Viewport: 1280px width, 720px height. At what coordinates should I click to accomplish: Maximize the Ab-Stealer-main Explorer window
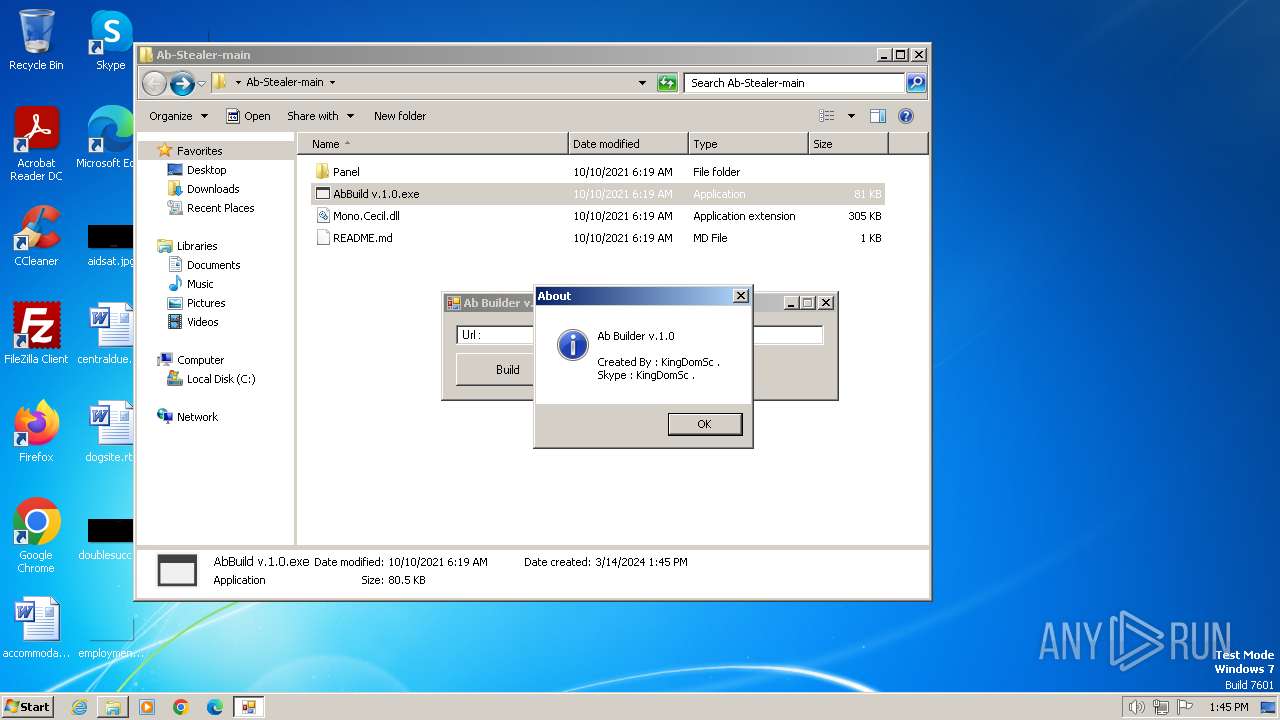(900, 55)
